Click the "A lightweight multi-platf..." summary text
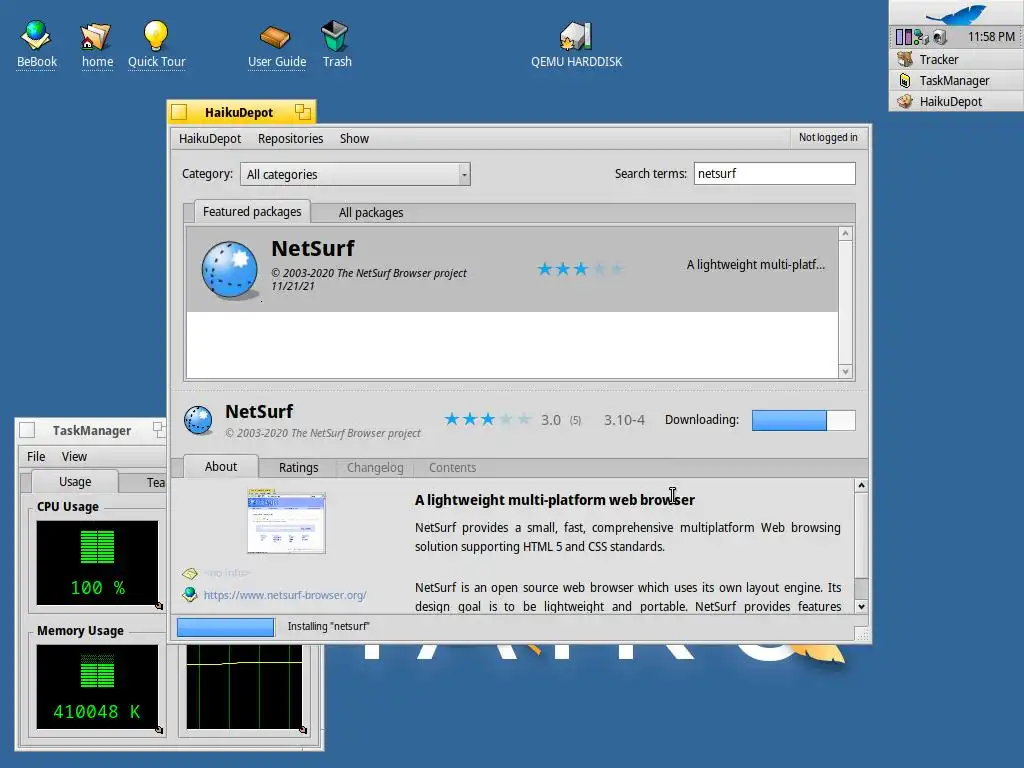 pyautogui.click(x=756, y=264)
